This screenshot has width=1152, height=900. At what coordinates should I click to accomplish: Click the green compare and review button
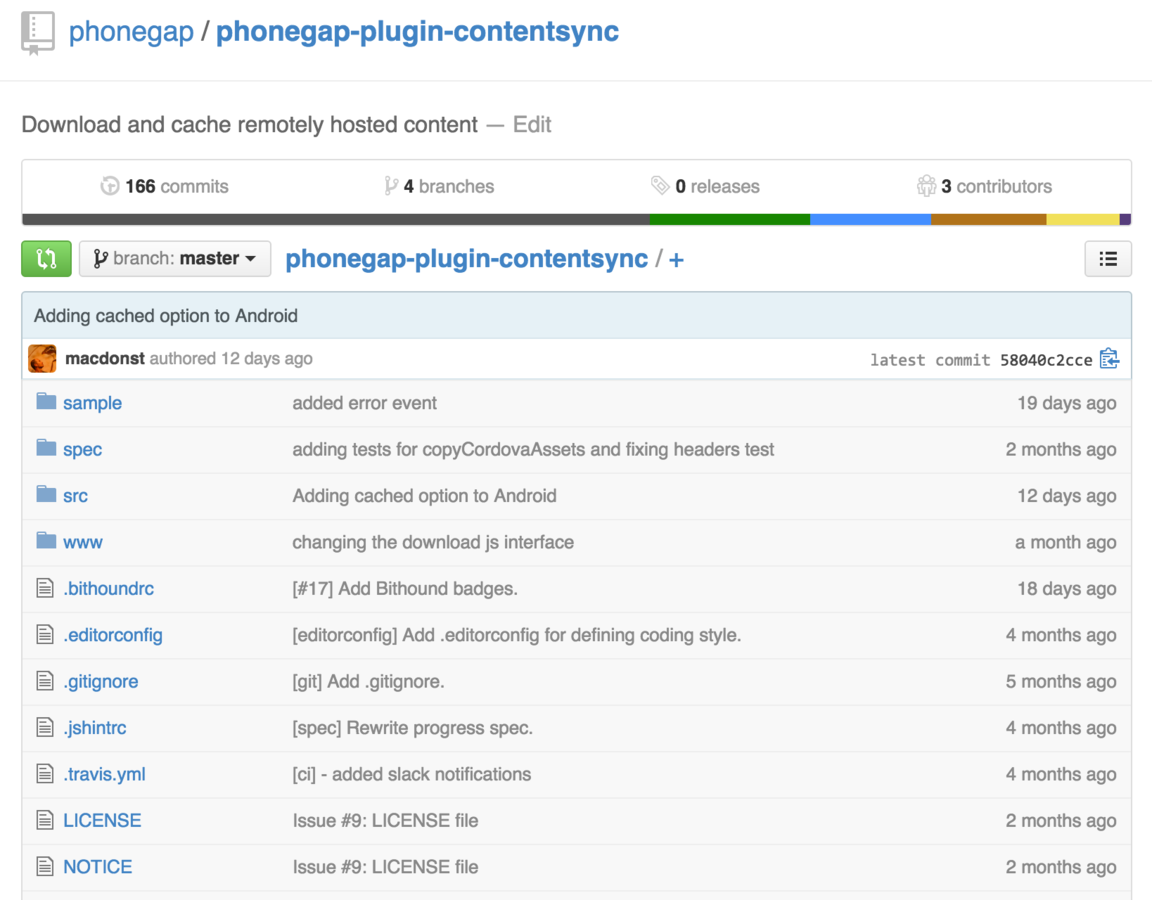click(x=46, y=259)
